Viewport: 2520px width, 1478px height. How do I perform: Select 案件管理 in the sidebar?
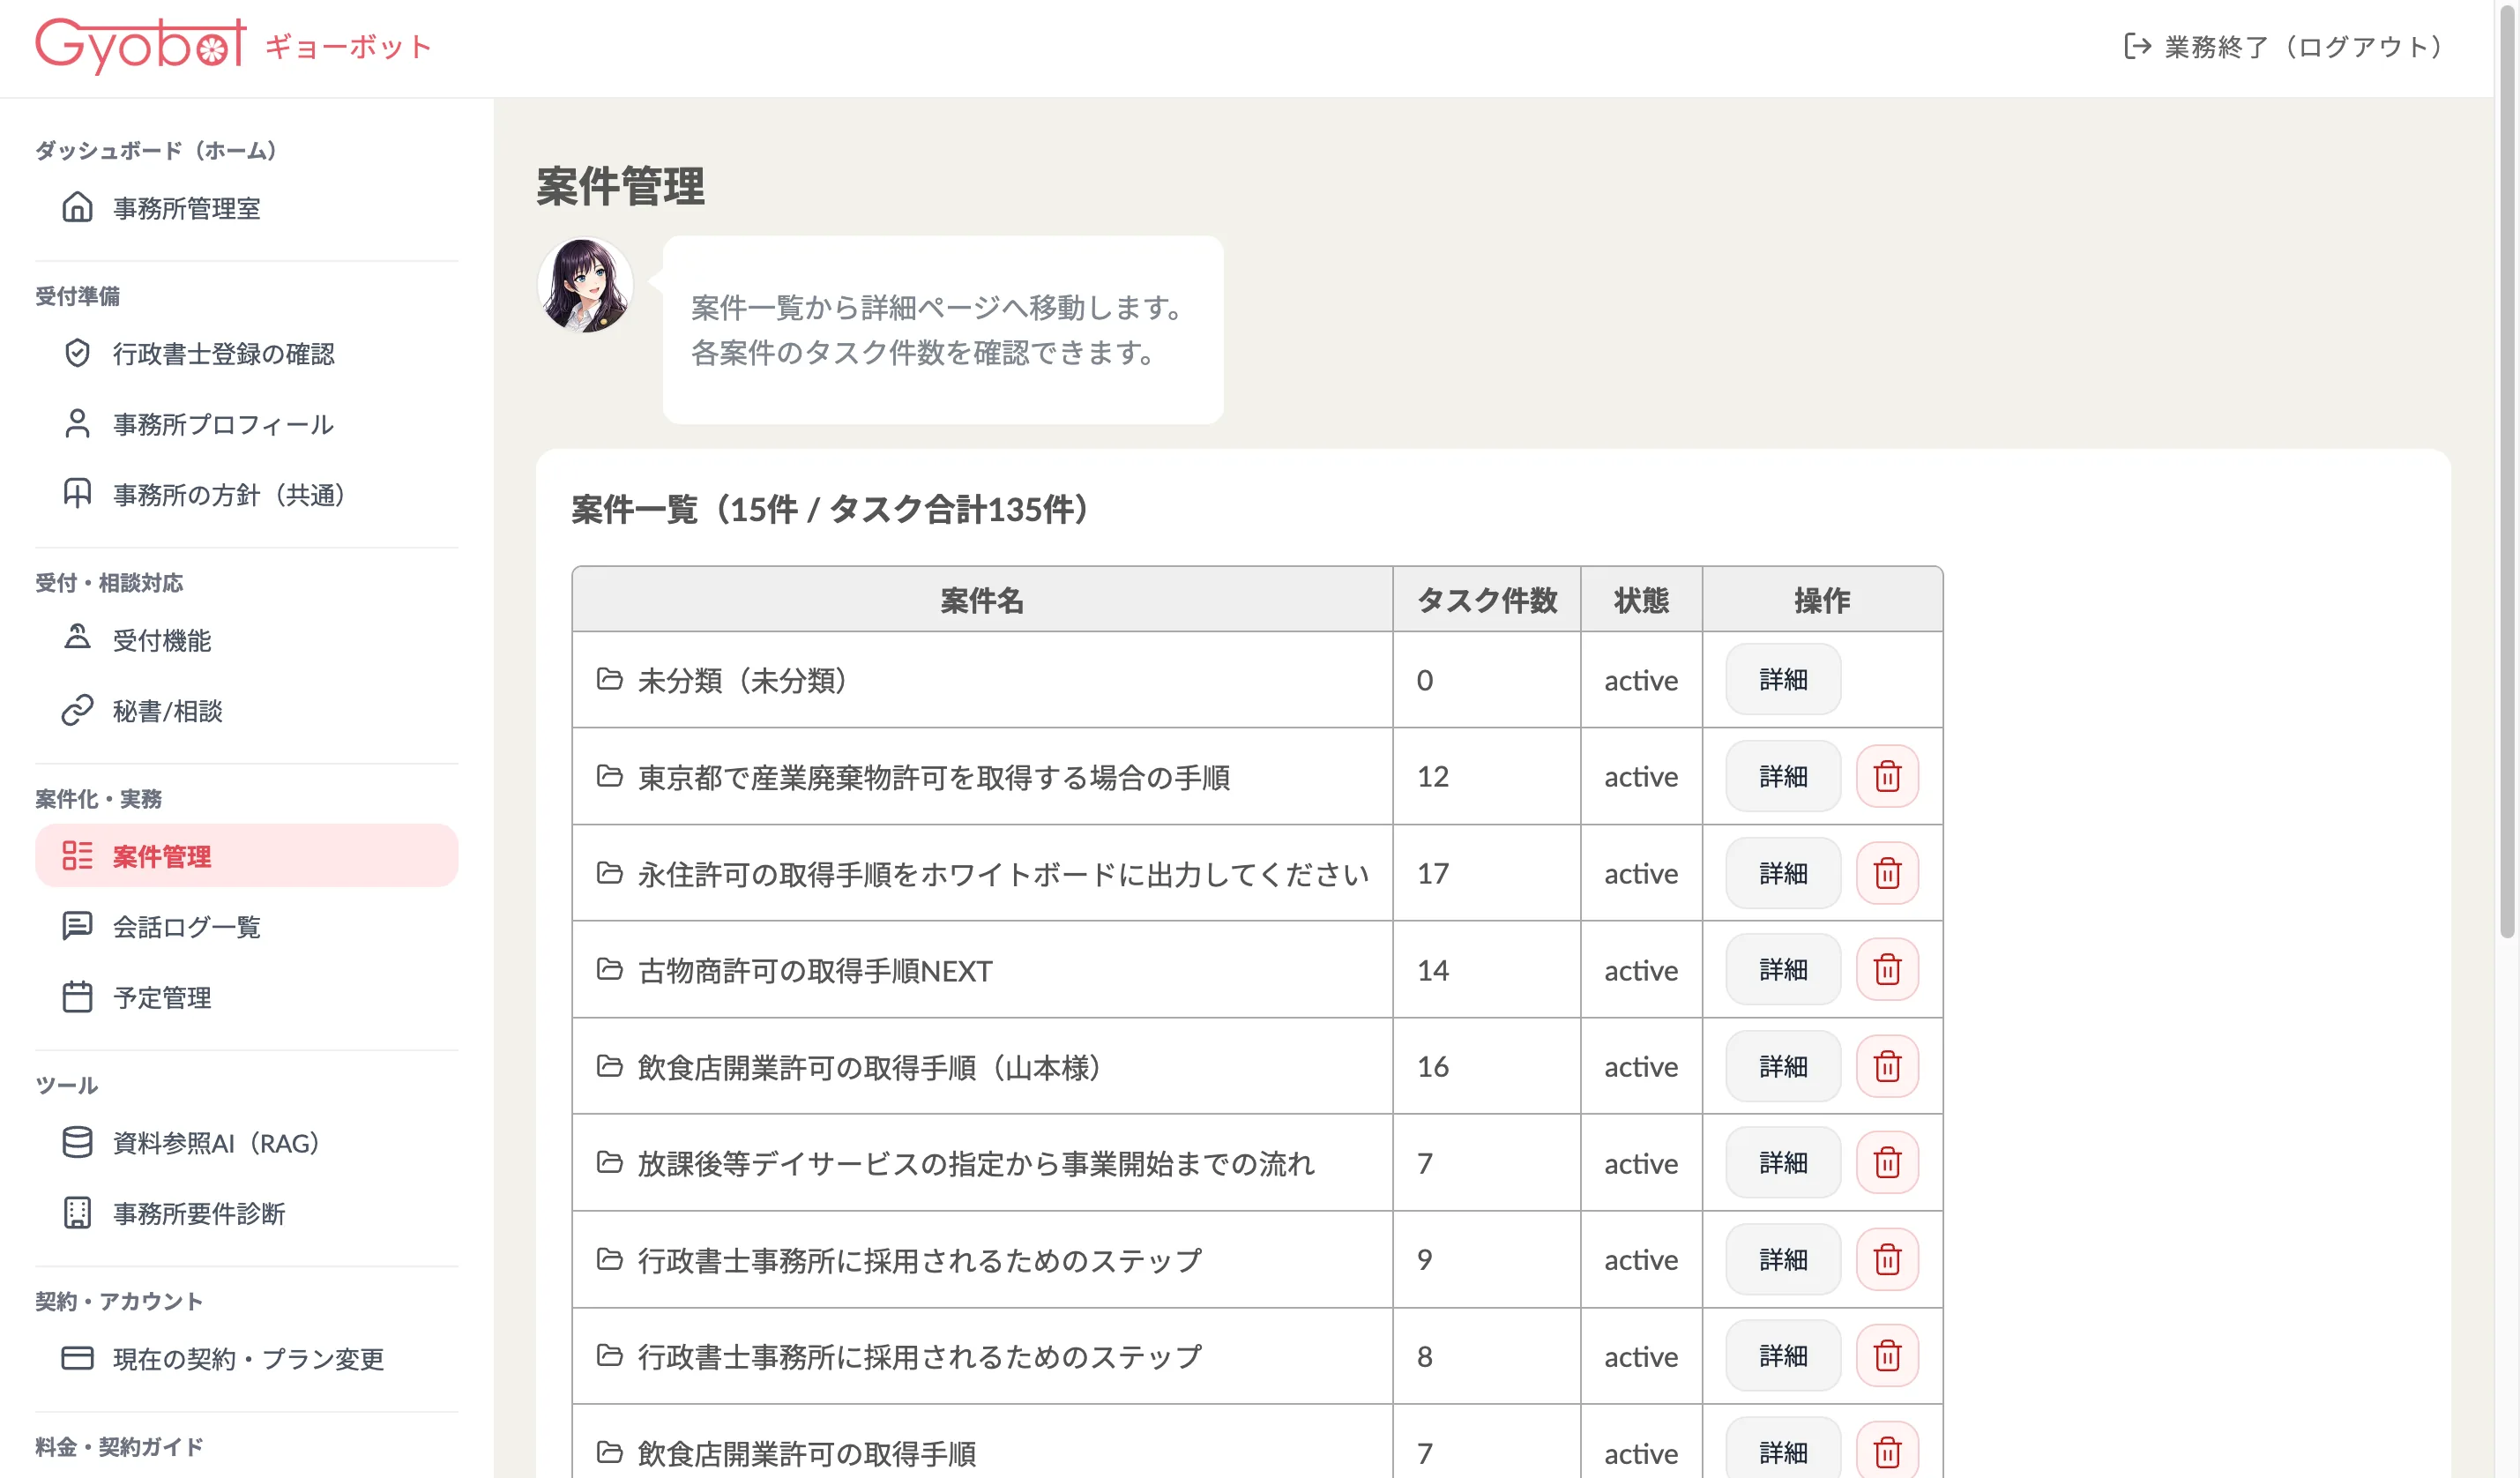point(162,857)
